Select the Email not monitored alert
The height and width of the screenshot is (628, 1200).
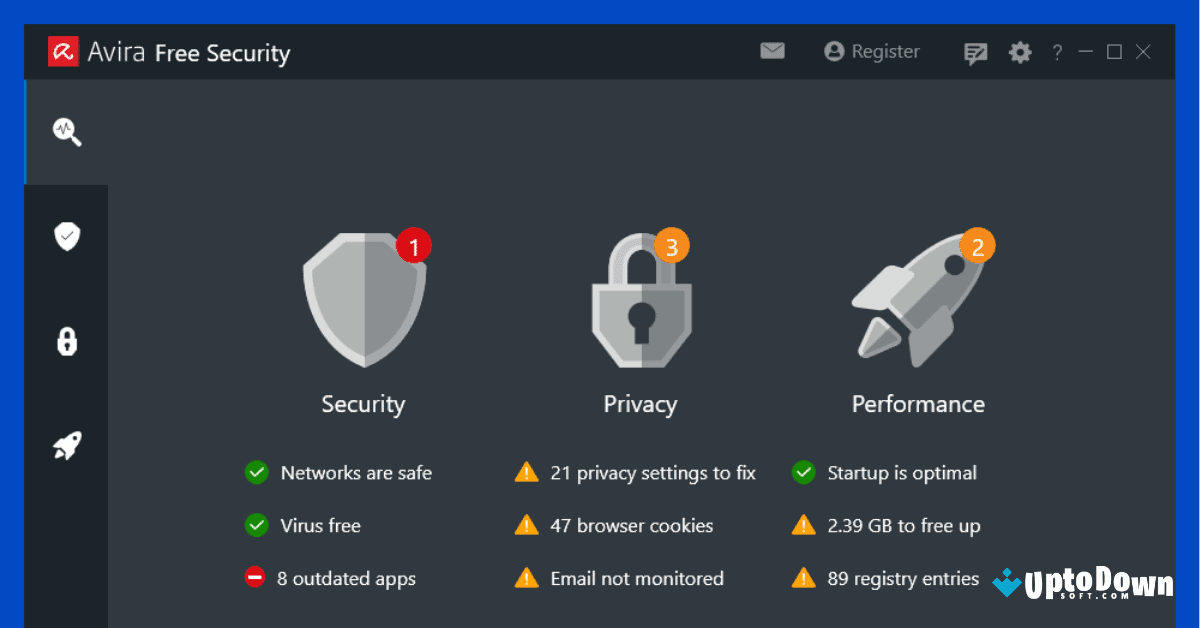636,578
